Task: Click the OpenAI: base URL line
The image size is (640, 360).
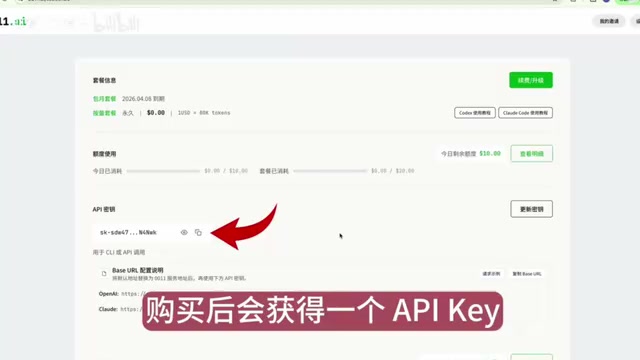Action: coord(122,293)
